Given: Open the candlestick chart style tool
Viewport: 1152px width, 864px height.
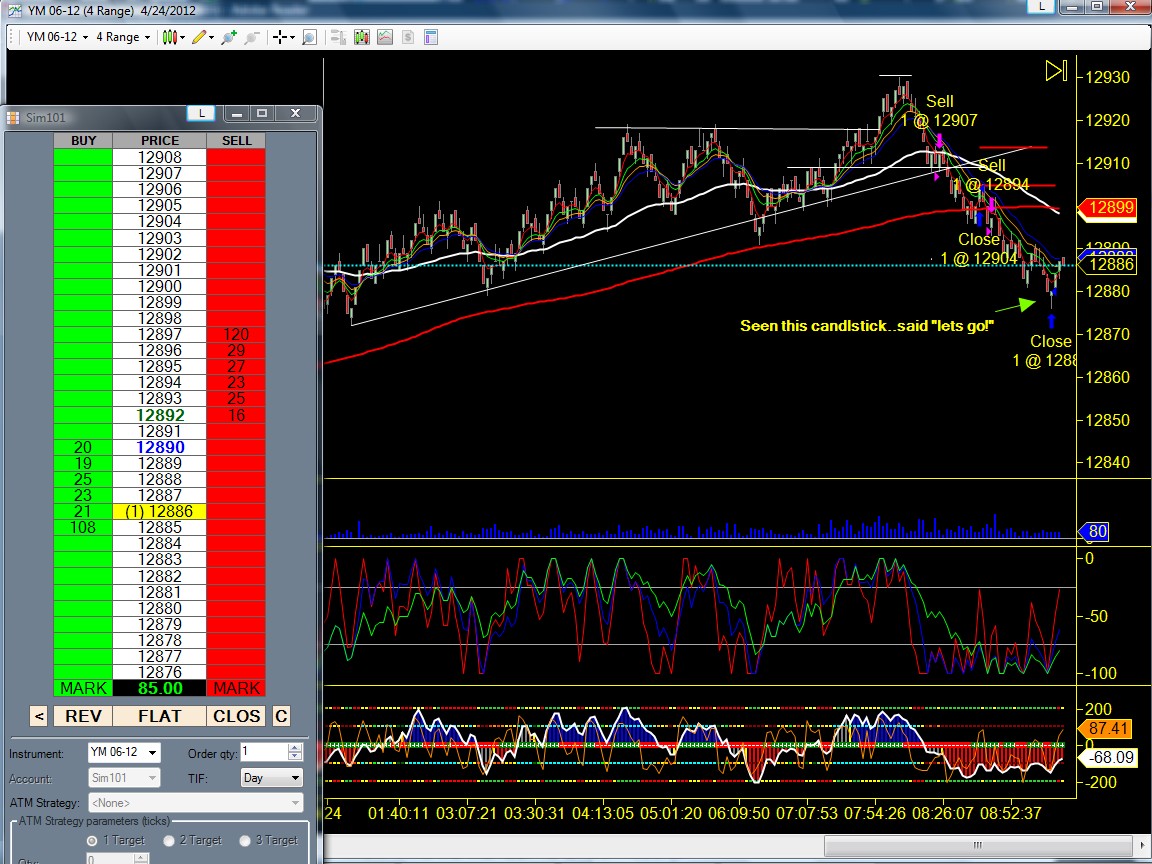Looking at the screenshot, I should point(169,37).
